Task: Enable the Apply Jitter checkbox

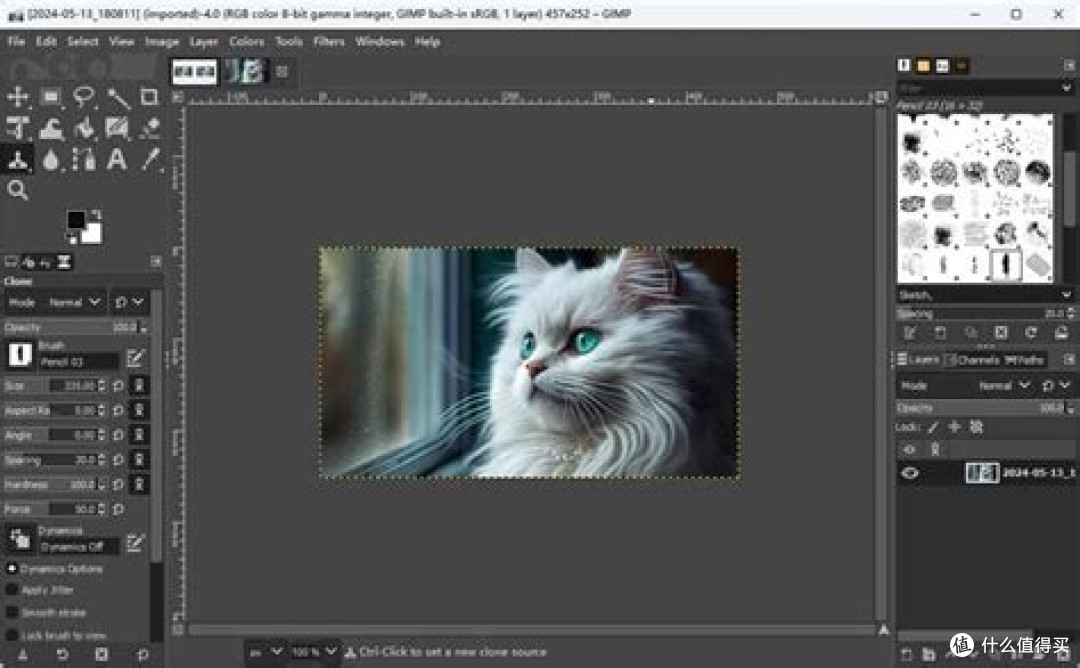Action: (12, 590)
